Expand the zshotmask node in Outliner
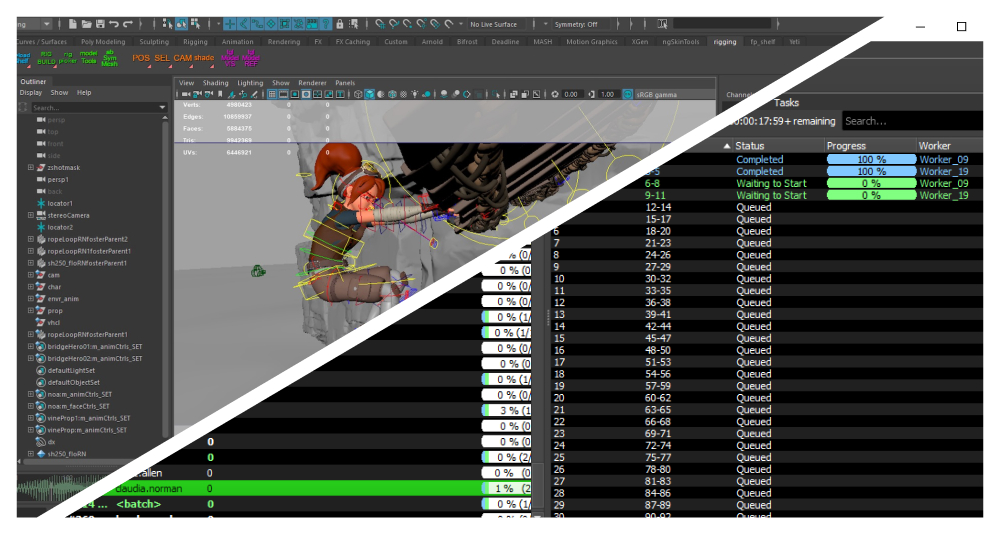The height and width of the screenshot is (535, 1000). (31, 167)
